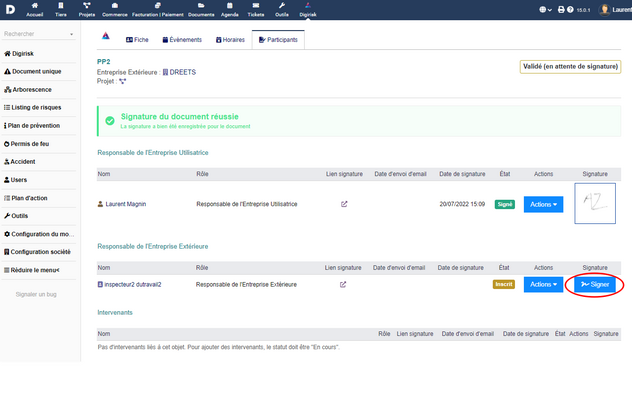Screen dimensions: 632x400
Task: Click the Inscrit status badge
Action: point(504,284)
